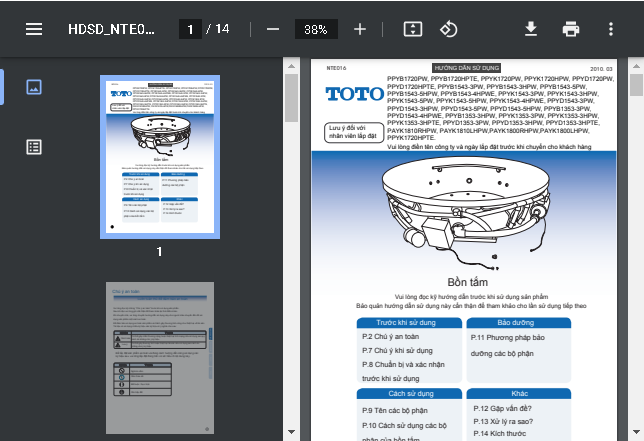Toggle the sidebar with the hamburger menu icon
Viewport: 644px width, 441px height.
point(34,29)
